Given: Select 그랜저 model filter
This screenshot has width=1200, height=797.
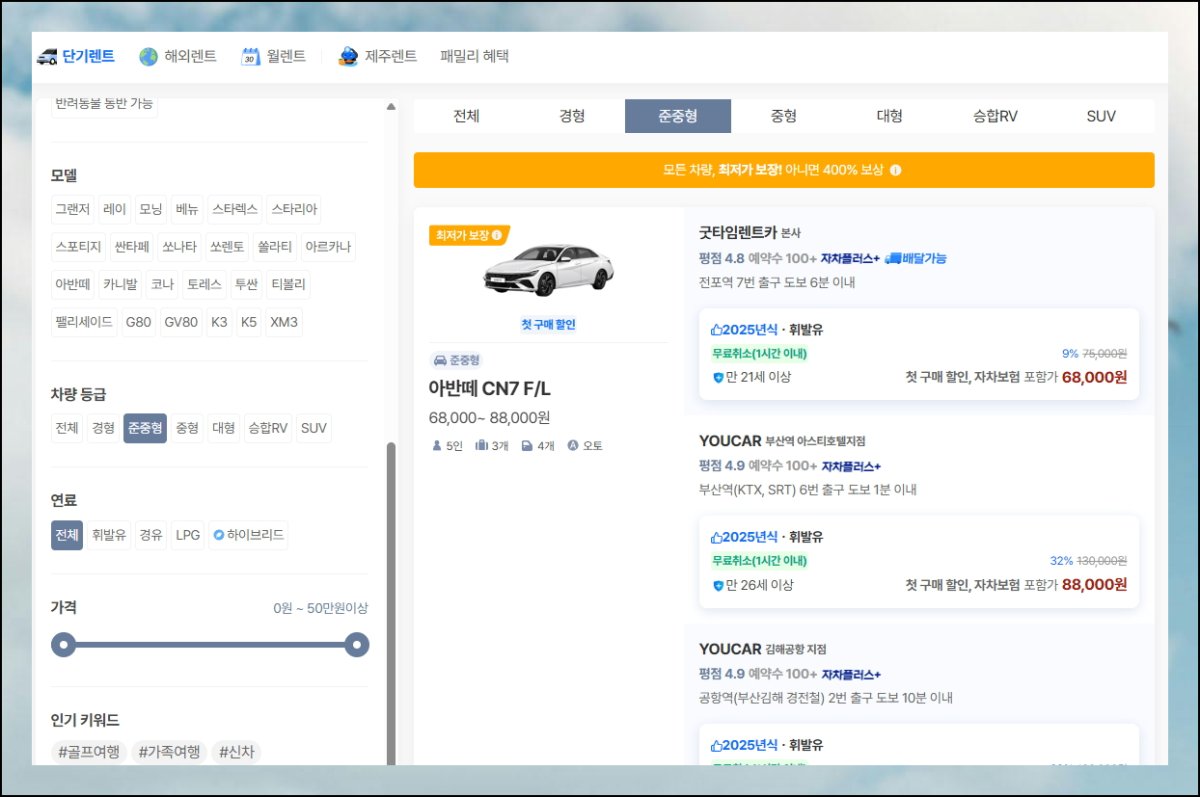Looking at the screenshot, I should [73, 209].
